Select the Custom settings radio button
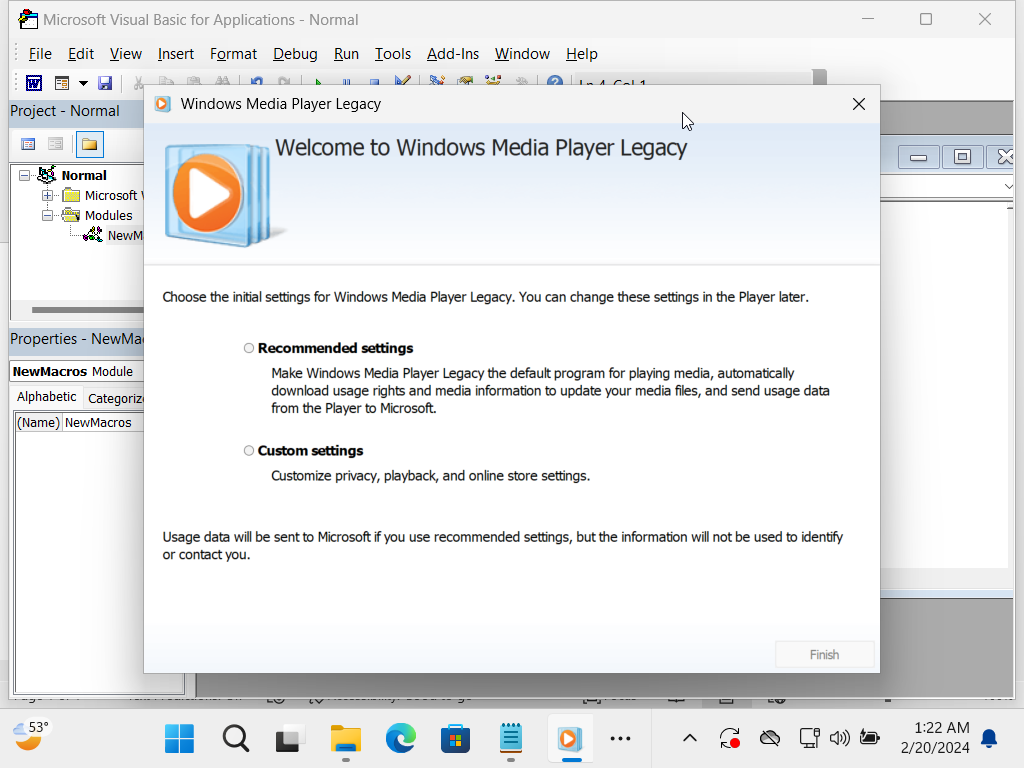1024x768 pixels. pos(249,451)
